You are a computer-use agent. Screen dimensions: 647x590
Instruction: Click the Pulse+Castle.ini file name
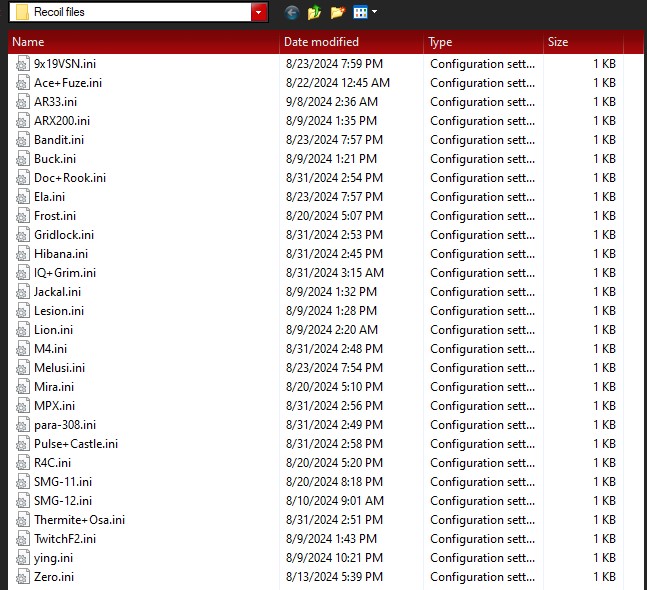pos(76,444)
